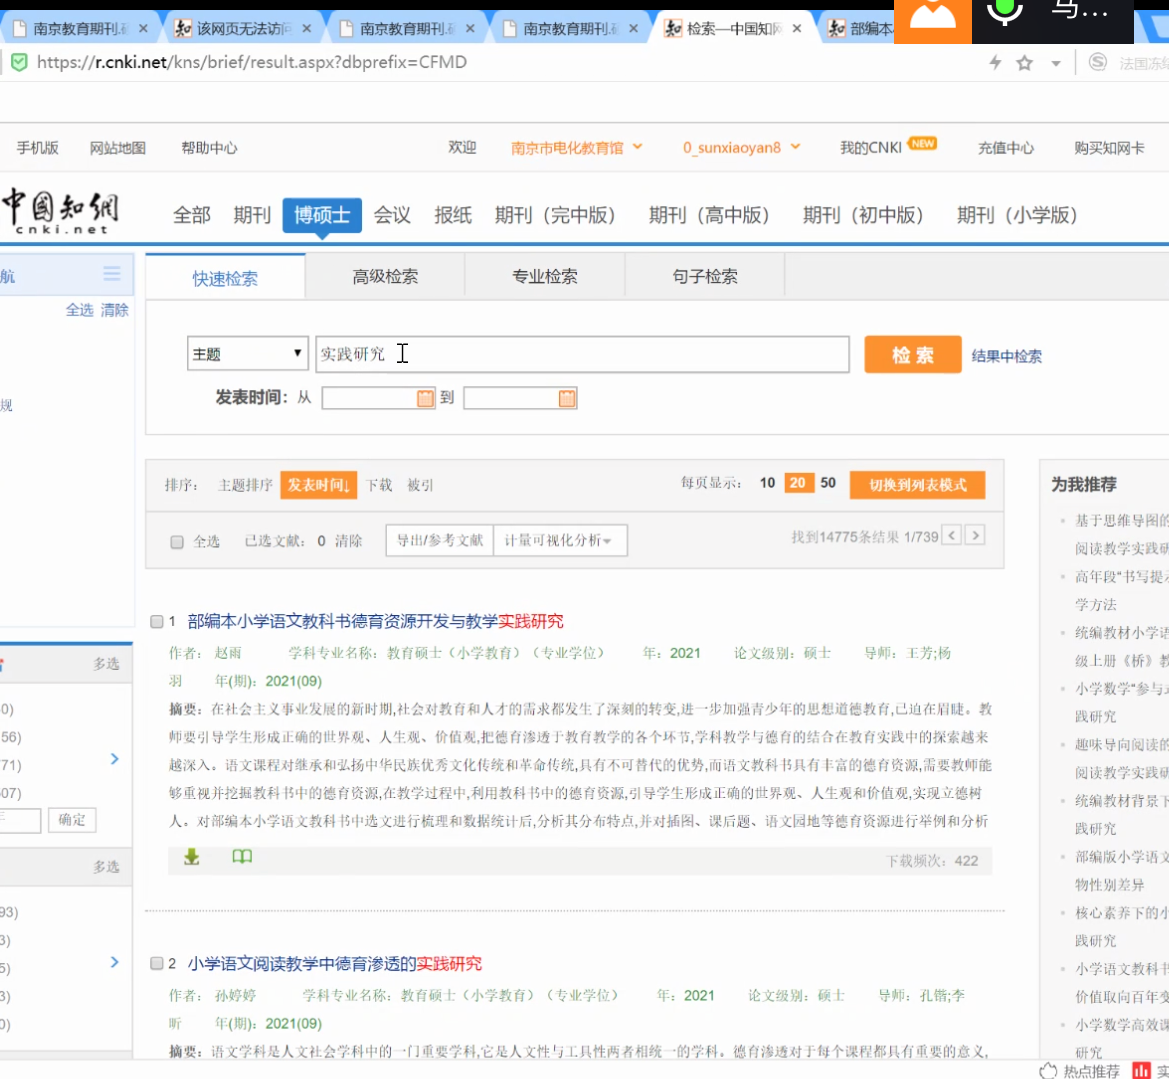1169x1079 pixels.
Task: Click the lightning speed-mode icon
Action: coord(995,63)
